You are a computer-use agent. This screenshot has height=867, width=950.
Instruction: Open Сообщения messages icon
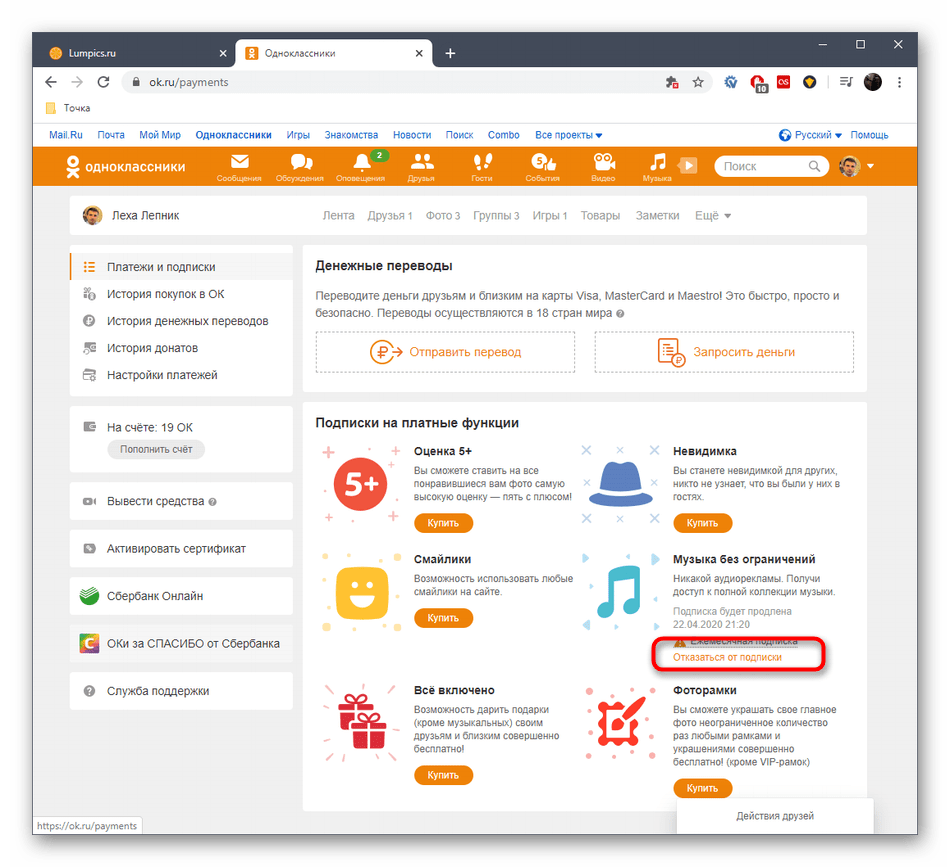coord(239,166)
